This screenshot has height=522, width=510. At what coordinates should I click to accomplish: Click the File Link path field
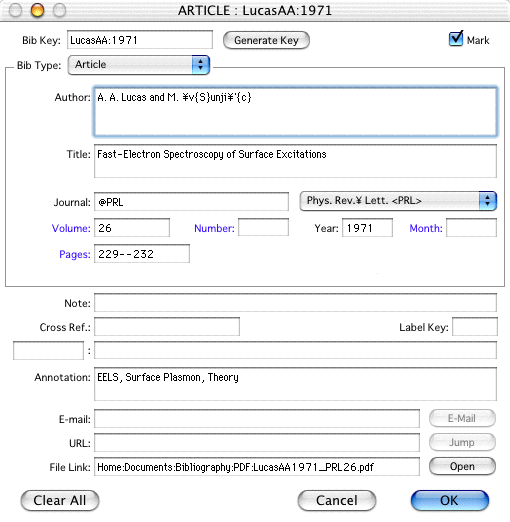pyautogui.click(x=257, y=467)
